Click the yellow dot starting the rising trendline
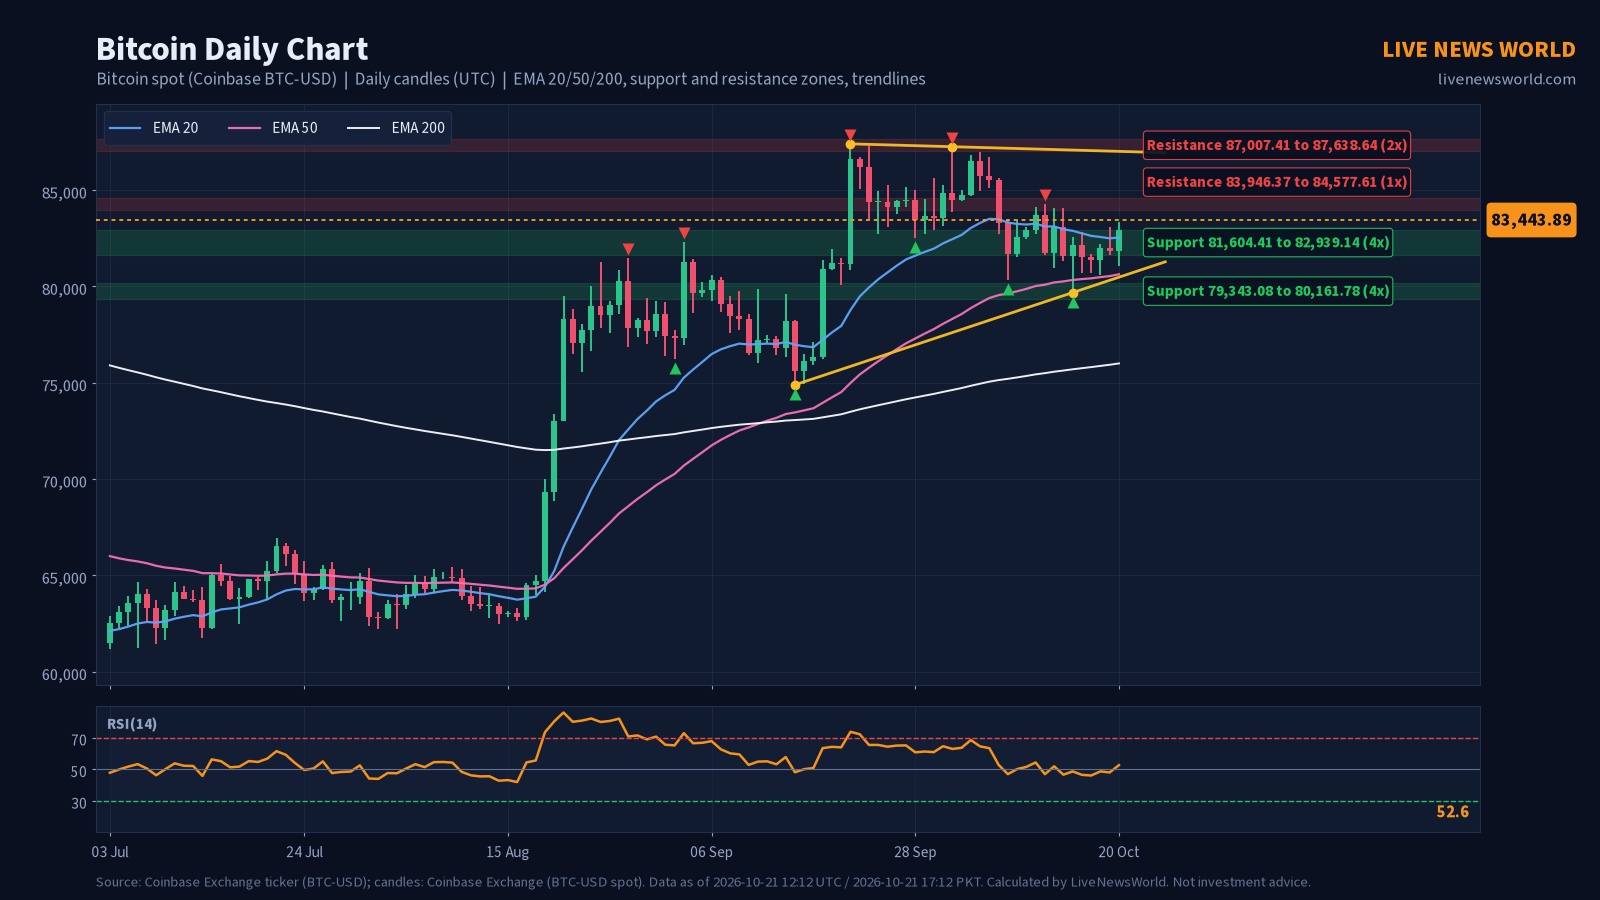This screenshot has height=900, width=1600. (x=795, y=385)
